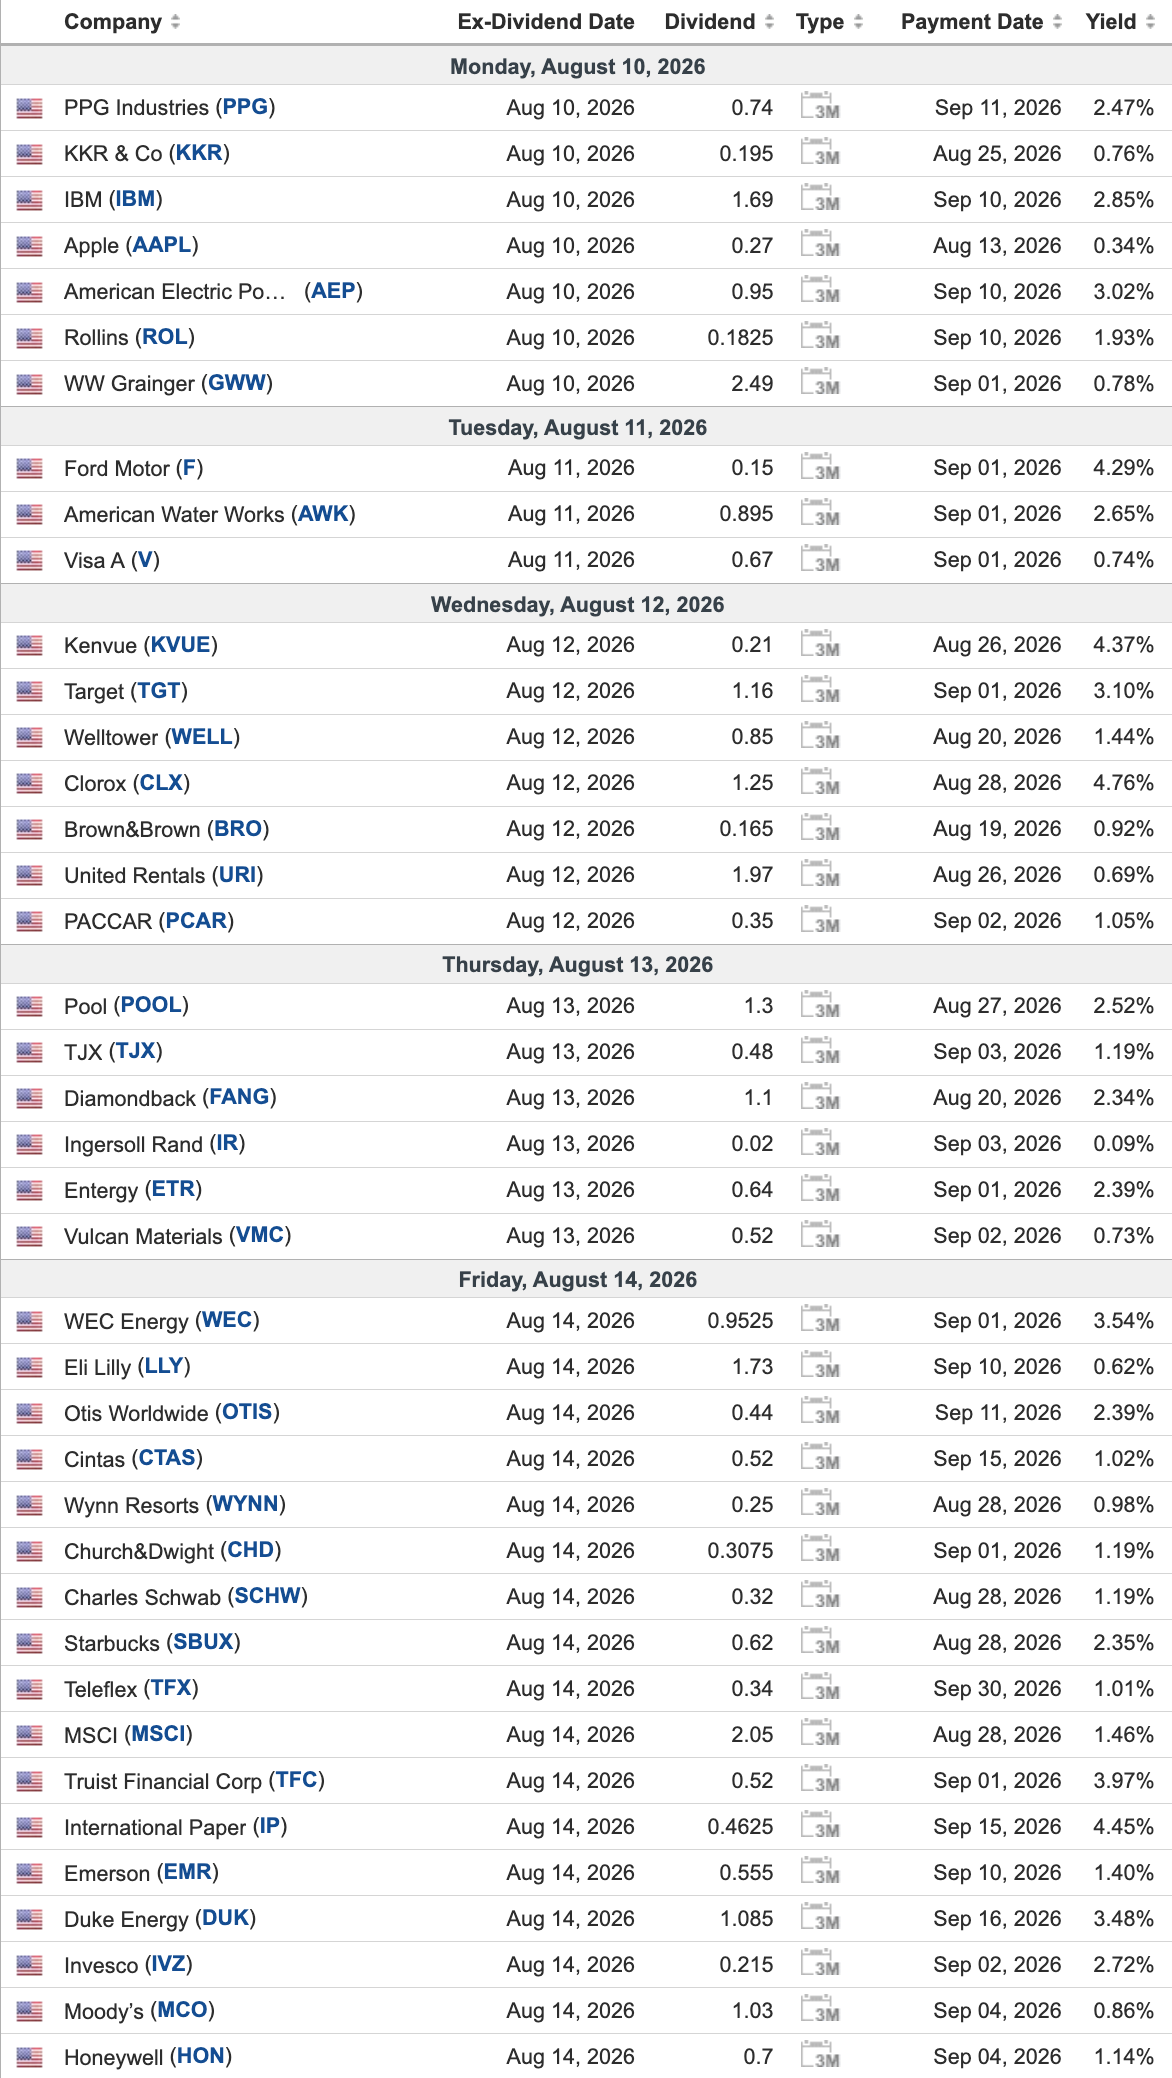Click the US flag next to Pool
This screenshot has height=2078, width=1172.
(30, 1006)
